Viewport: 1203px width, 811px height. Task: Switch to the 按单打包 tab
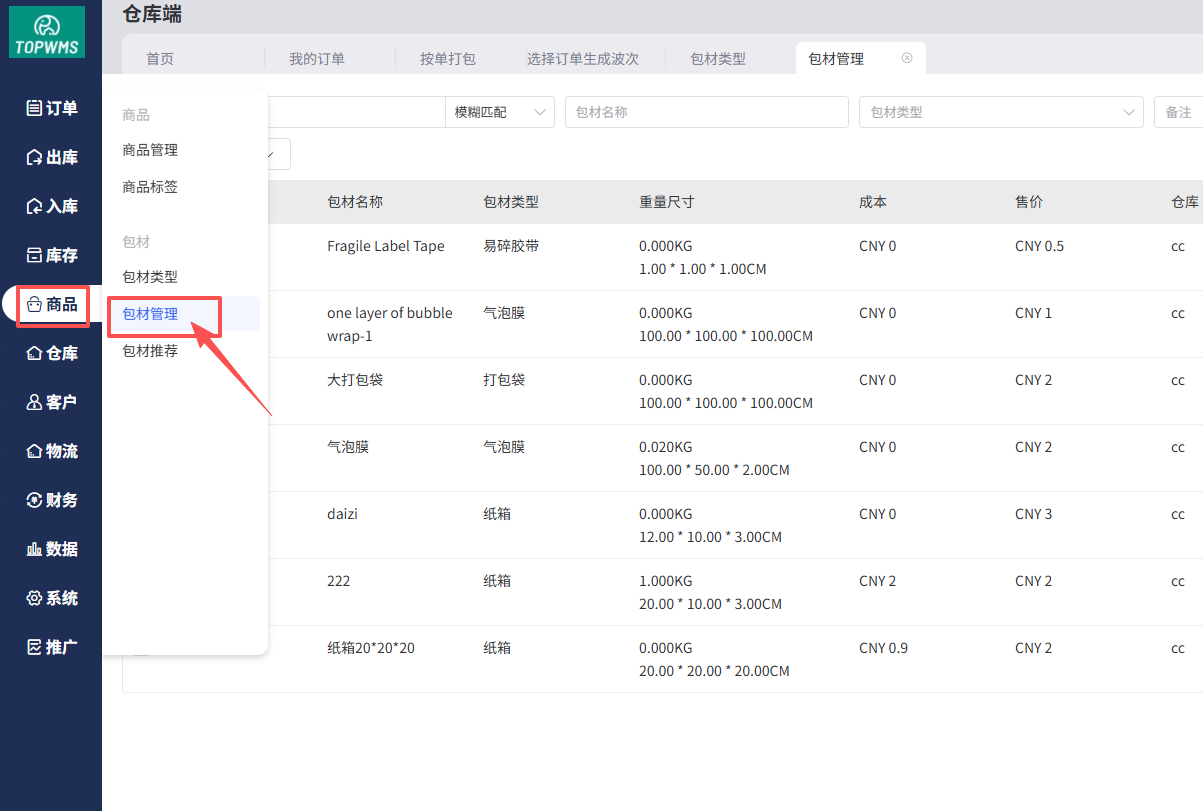coord(448,59)
